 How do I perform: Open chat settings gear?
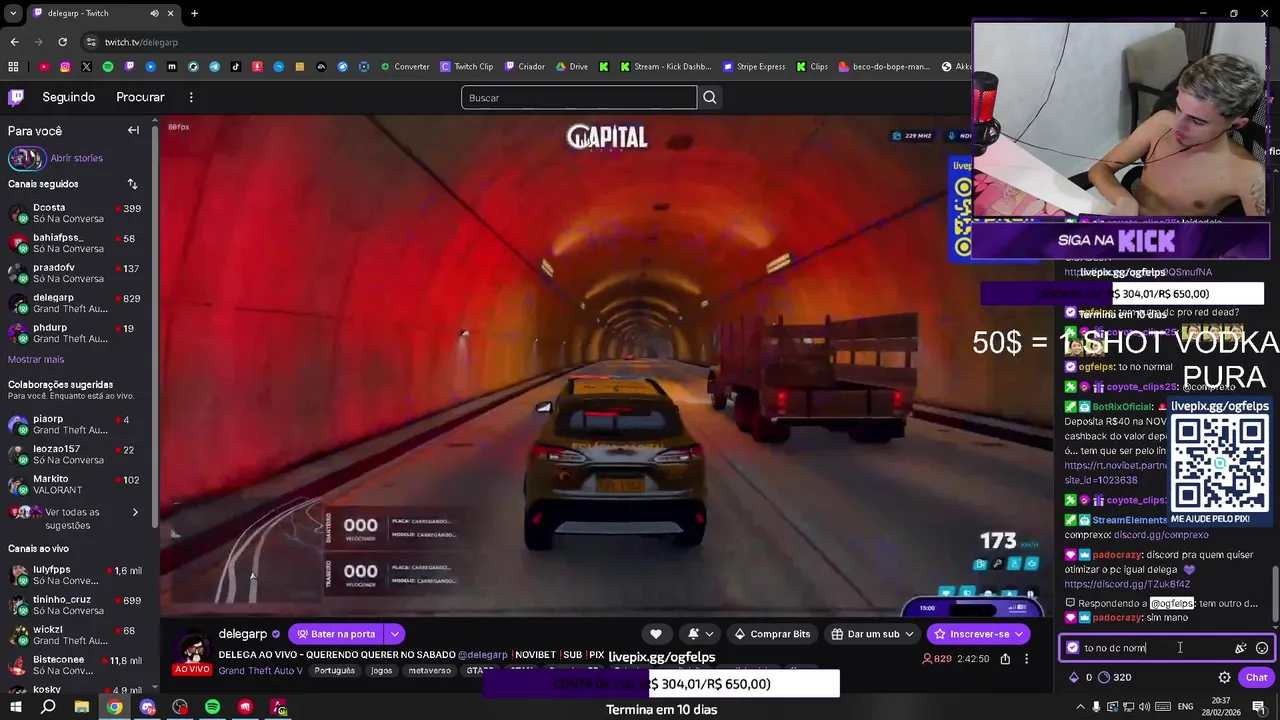pyautogui.click(x=1224, y=677)
